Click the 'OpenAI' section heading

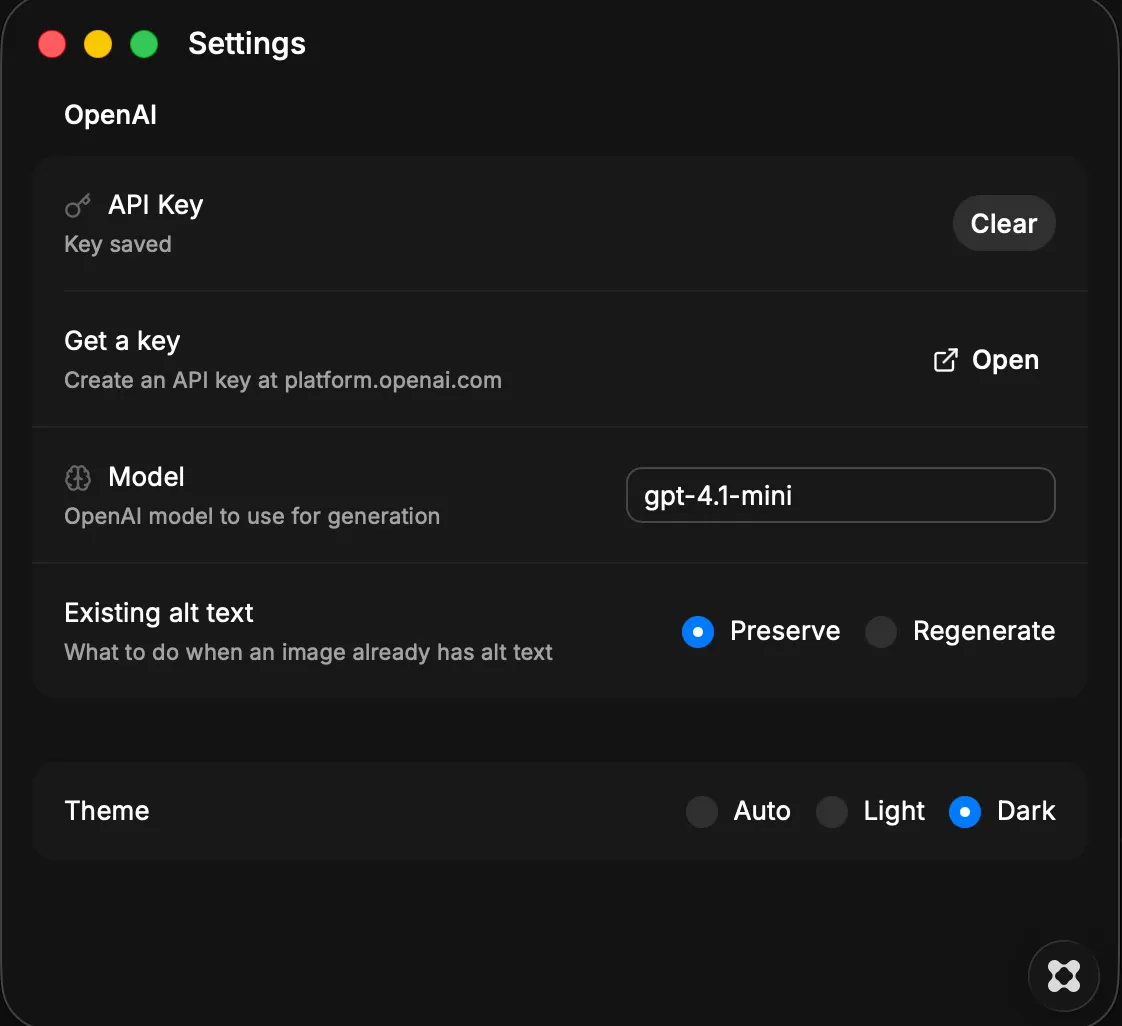pyautogui.click(x=110, y=114)
